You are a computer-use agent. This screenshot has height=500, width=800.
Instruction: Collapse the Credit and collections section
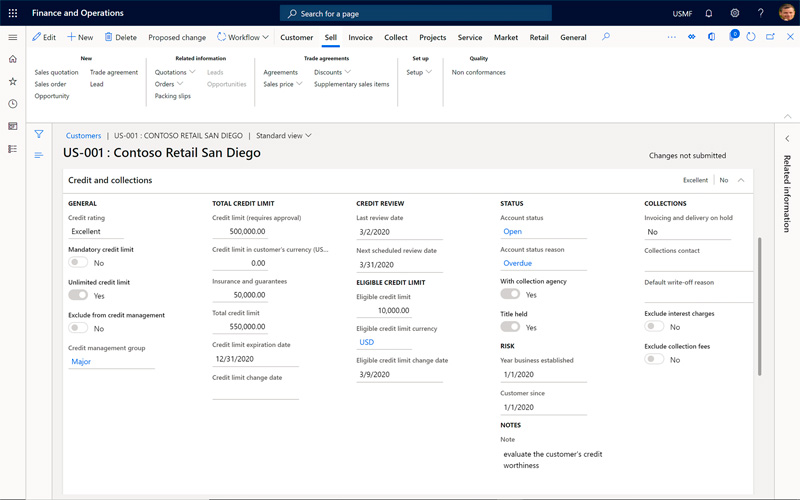(741, 180)
